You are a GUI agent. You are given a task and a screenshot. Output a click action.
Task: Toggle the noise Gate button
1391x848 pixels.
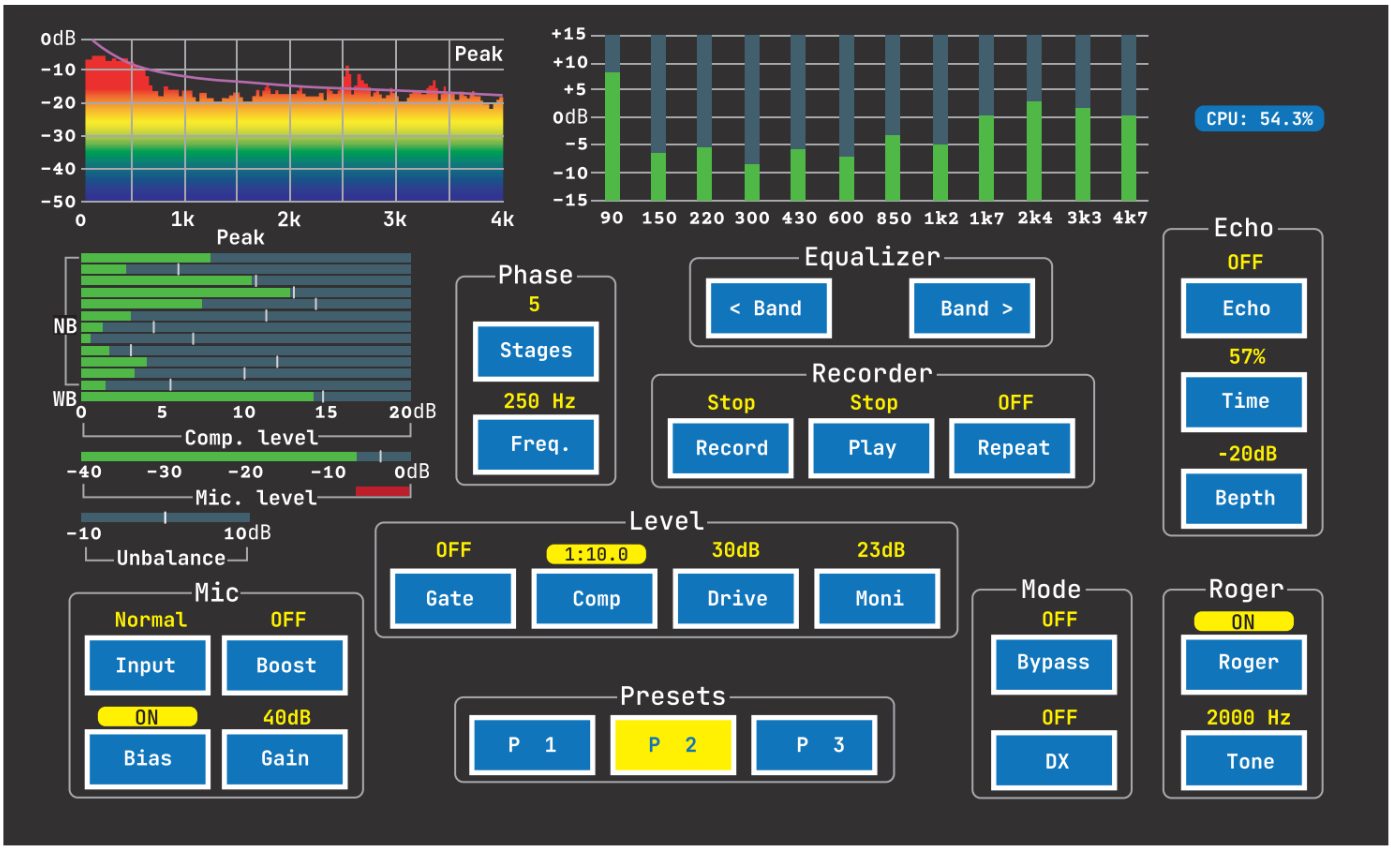(453, 598)
